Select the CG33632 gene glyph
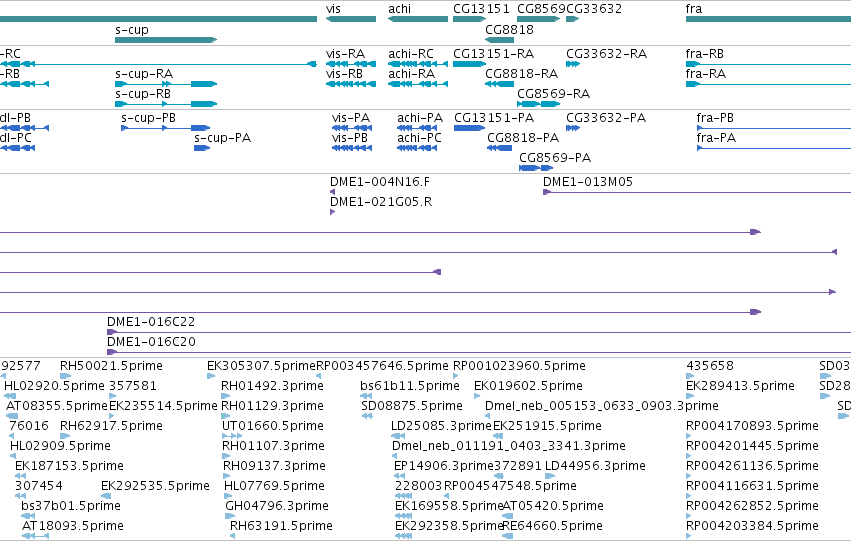Viewport: 851px width, 541px height. coord(573,19)
